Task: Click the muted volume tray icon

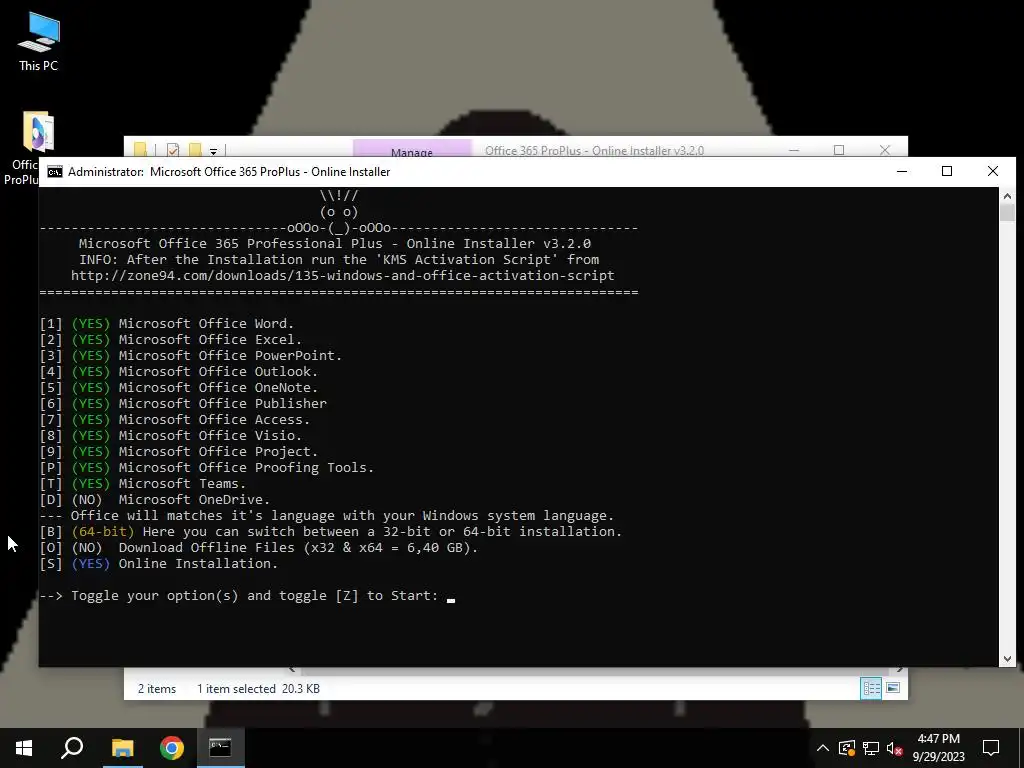Action: click(895, 748)
